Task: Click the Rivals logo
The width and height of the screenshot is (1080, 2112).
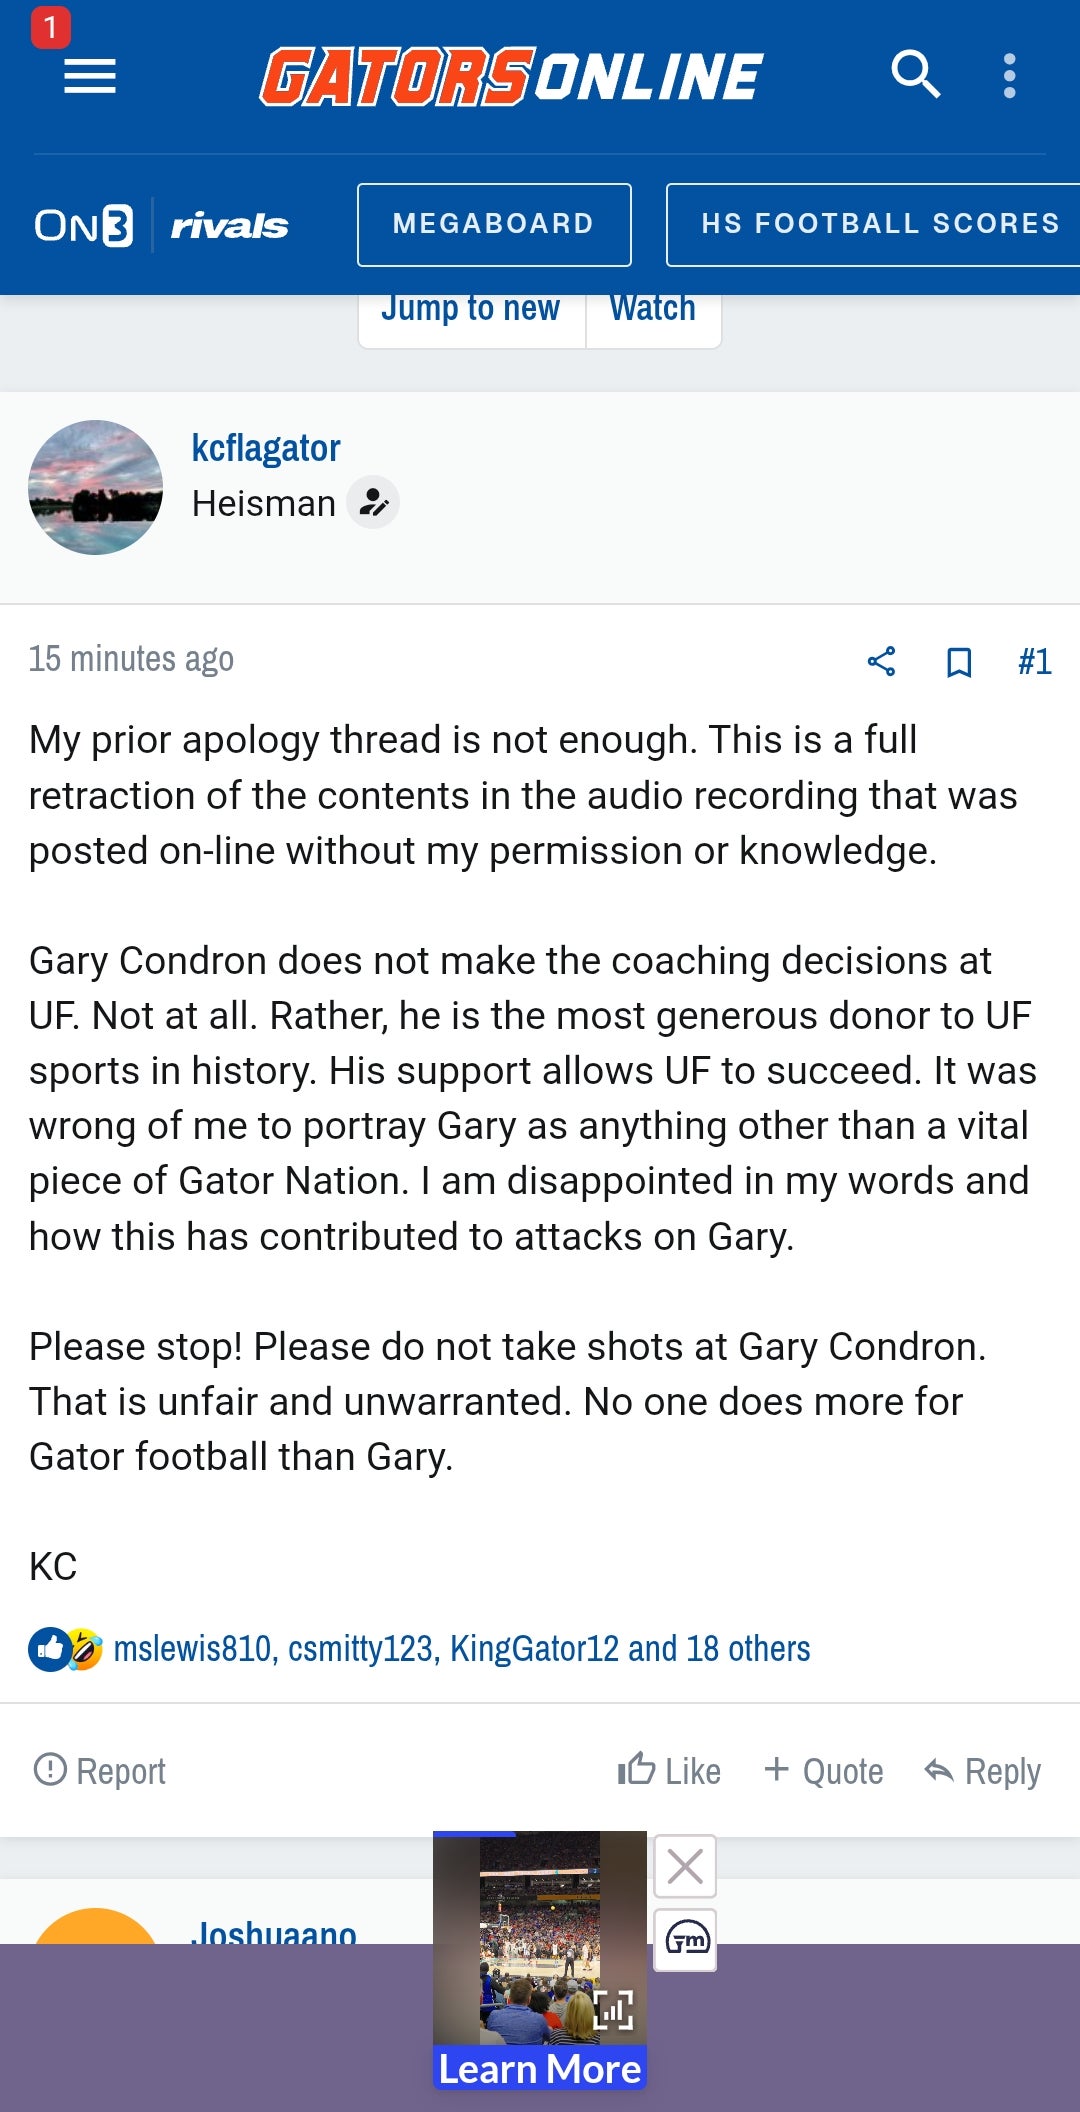Action: coord(229,226)
